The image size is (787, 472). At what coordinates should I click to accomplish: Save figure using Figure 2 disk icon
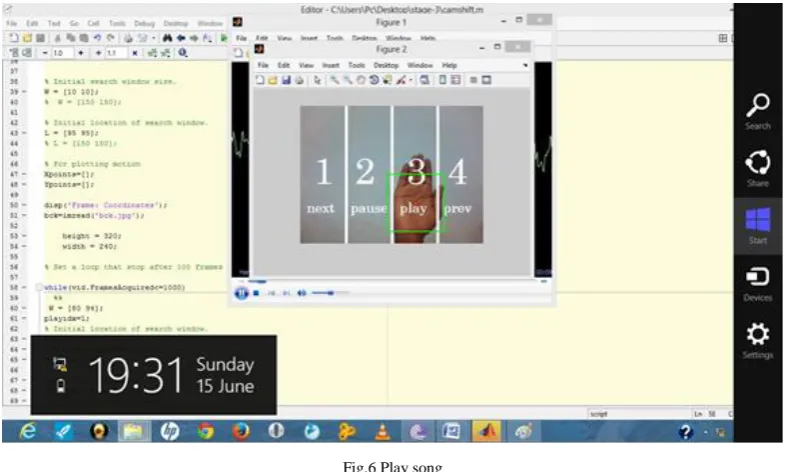286,80
